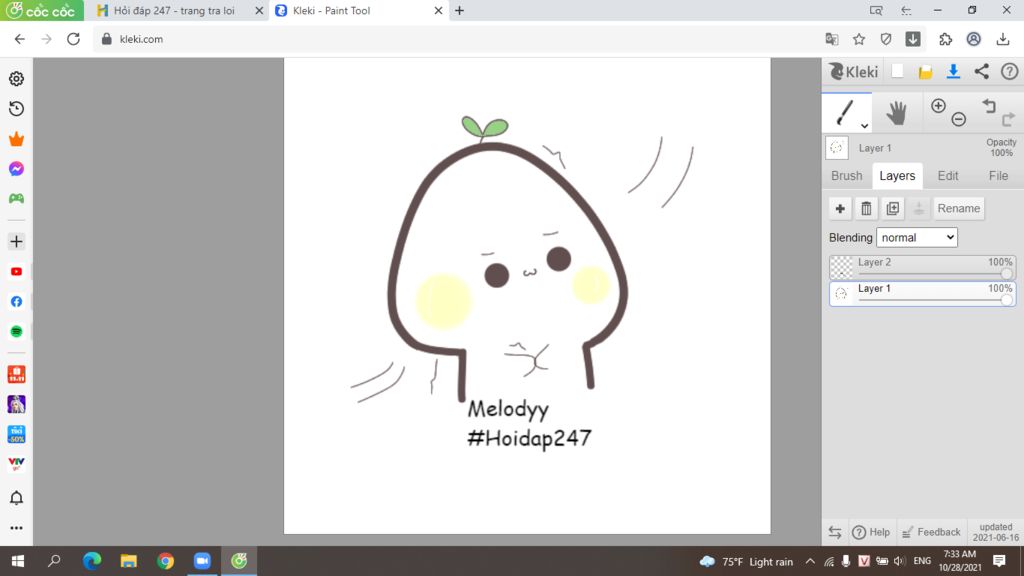Open the browser profile icon
The height and width of the screenshot is (576, 1024).
click(974, 39)
